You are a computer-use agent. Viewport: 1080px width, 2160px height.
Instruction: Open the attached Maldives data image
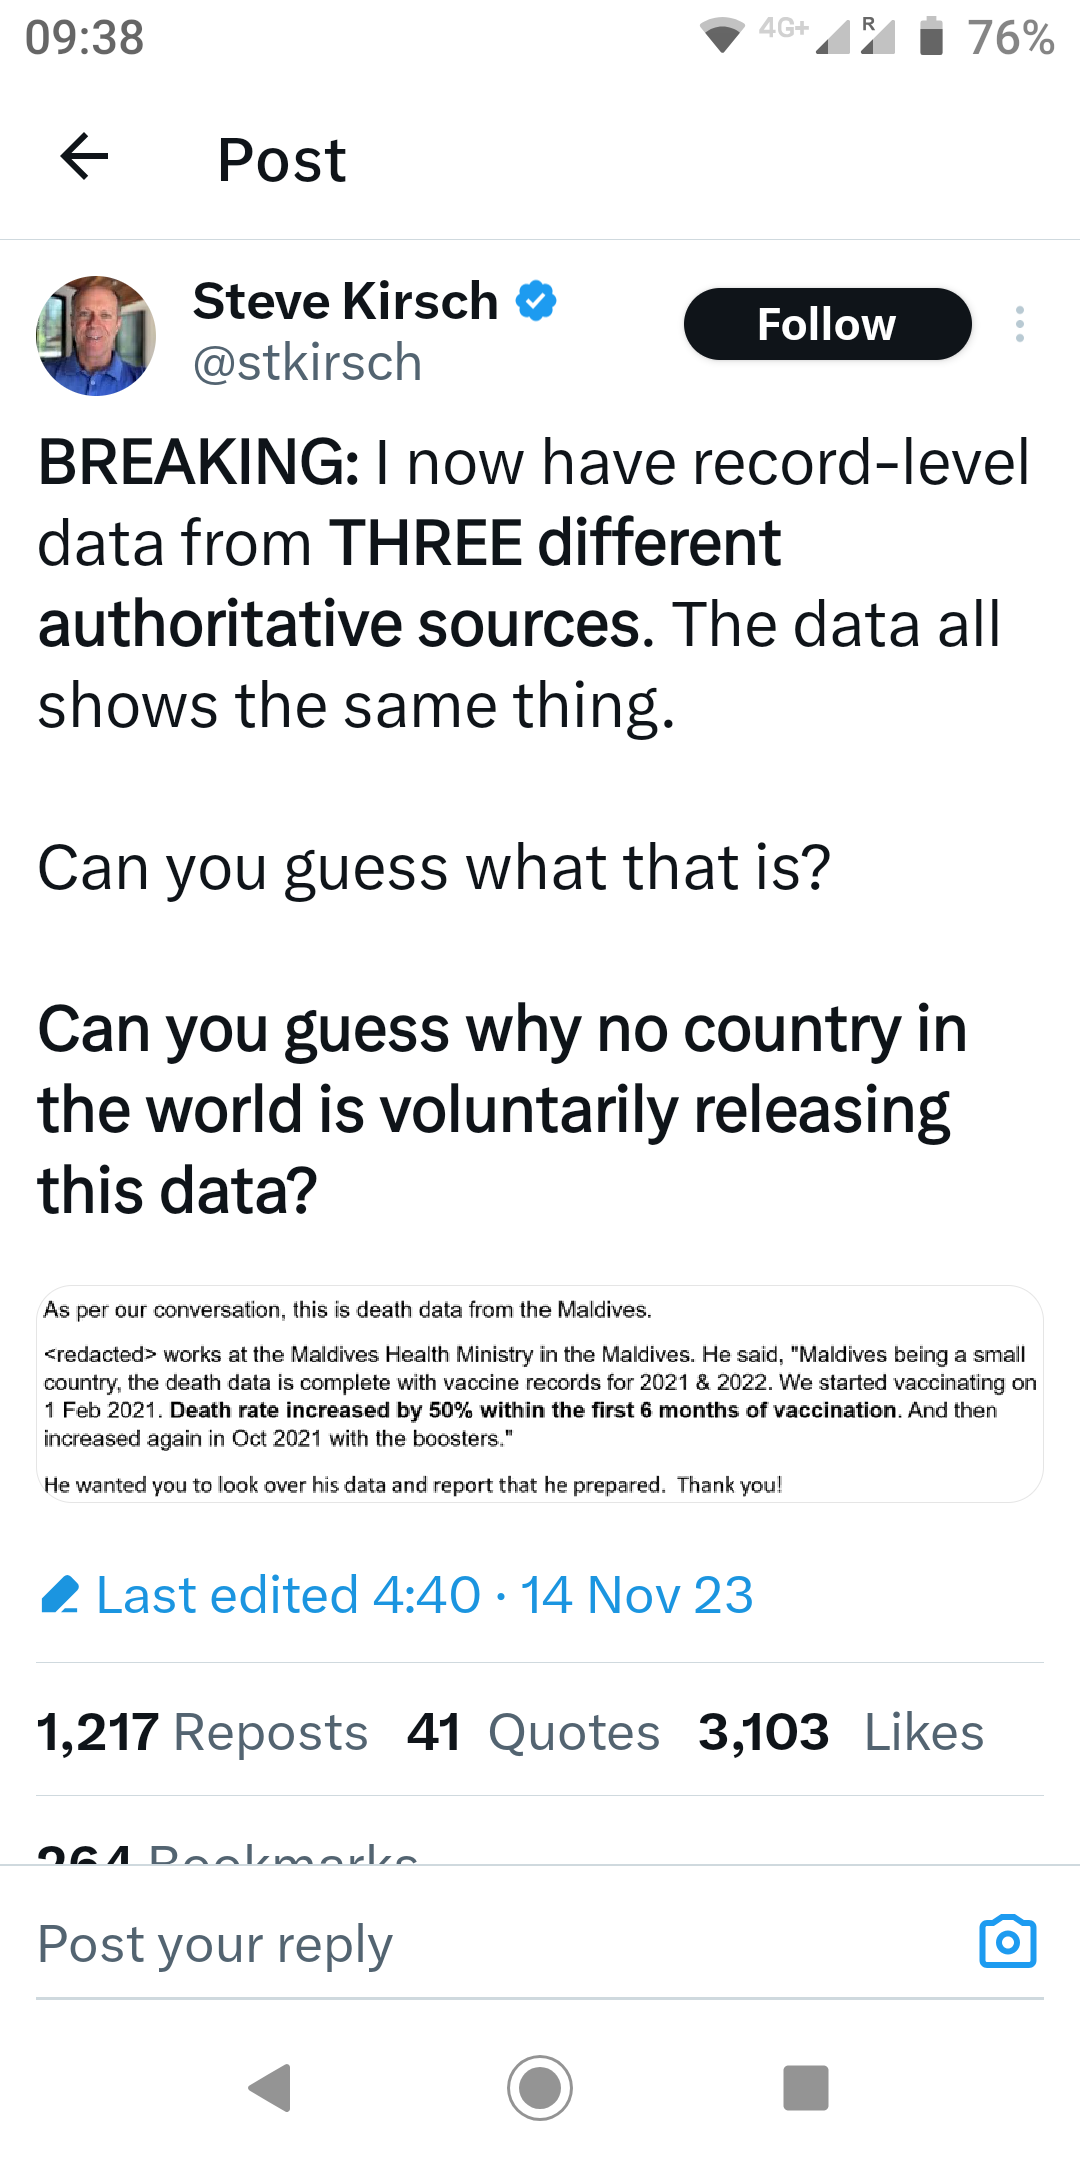[540, 1394]
